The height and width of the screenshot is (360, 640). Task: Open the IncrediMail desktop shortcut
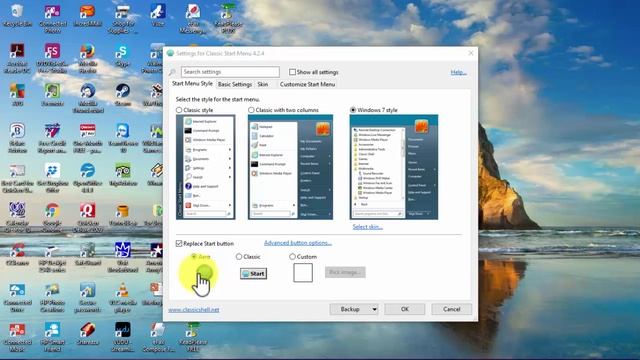pyautogui.click(x=87, y=16)
